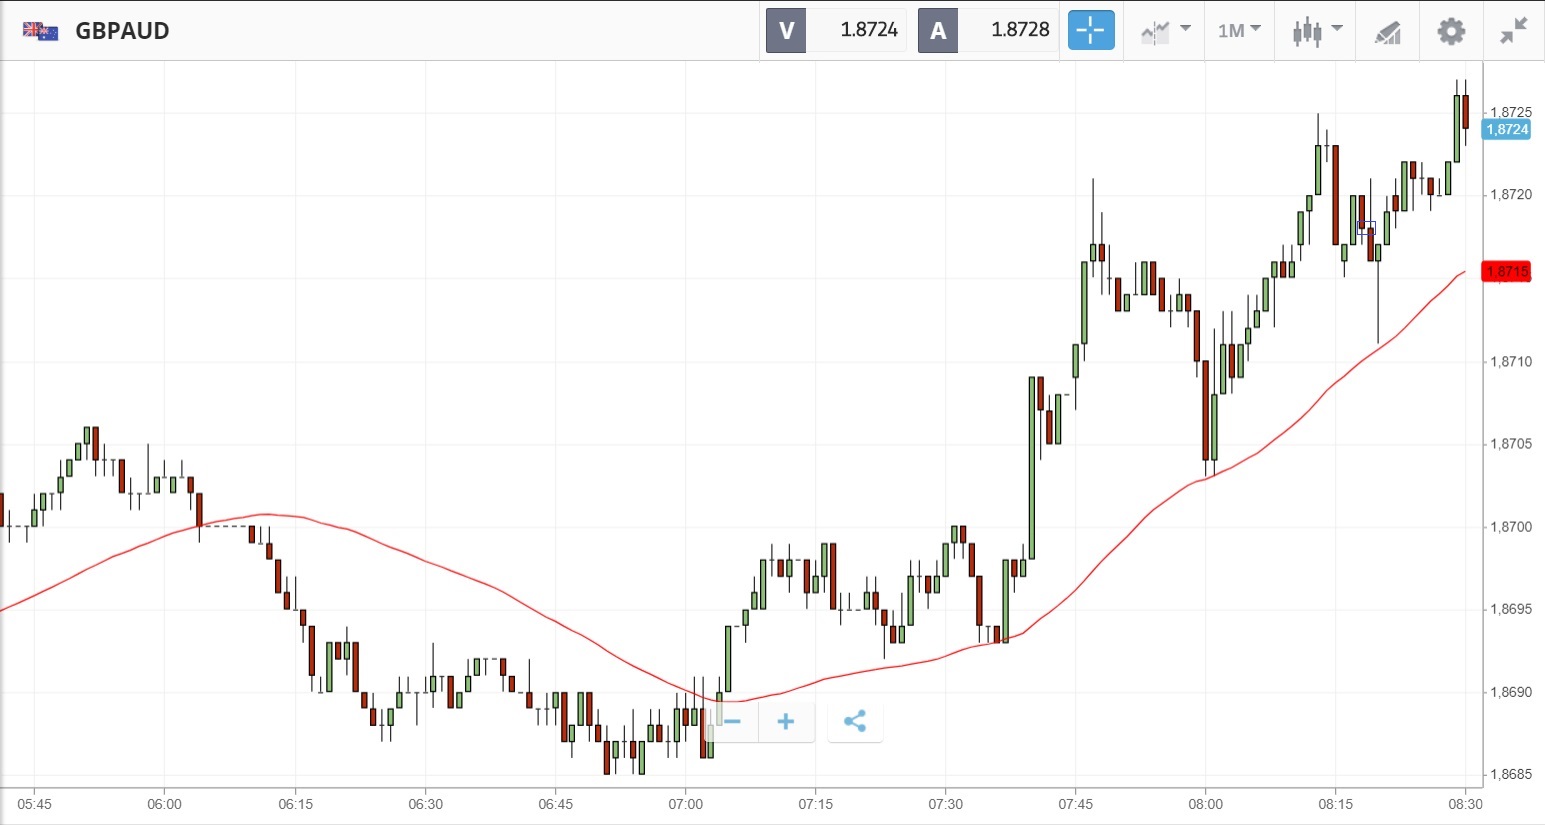1545x825 pixels.
Task: Open the compare/studies chart dropdown
Action: [1165, 31]
